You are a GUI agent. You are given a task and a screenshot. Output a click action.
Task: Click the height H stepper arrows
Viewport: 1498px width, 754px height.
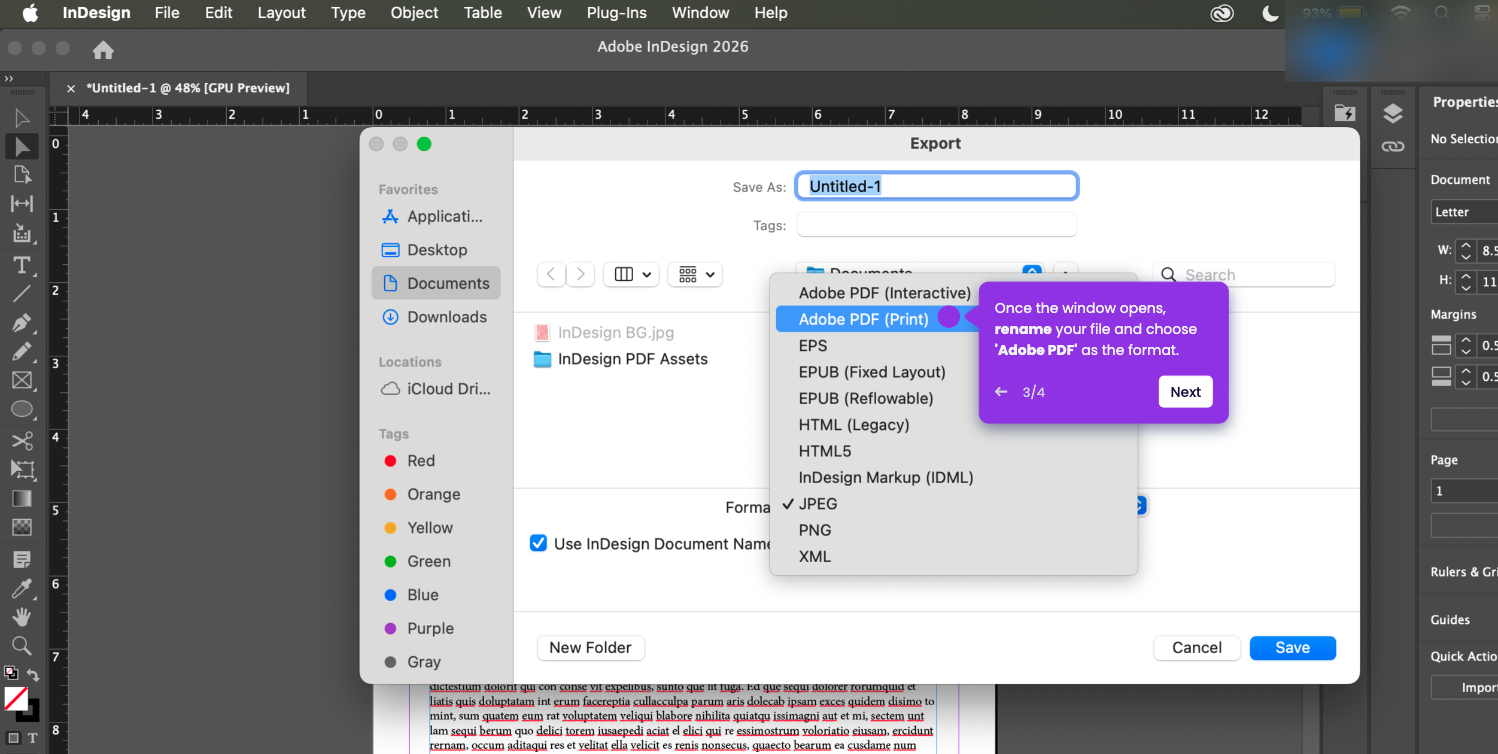1466,281
